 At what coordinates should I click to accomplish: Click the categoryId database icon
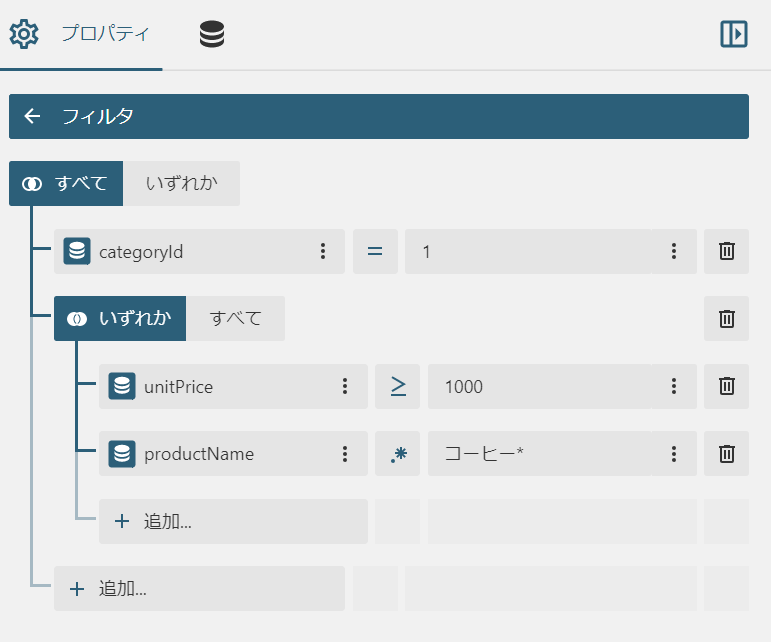pyautogui.click(x=77, y=251)
